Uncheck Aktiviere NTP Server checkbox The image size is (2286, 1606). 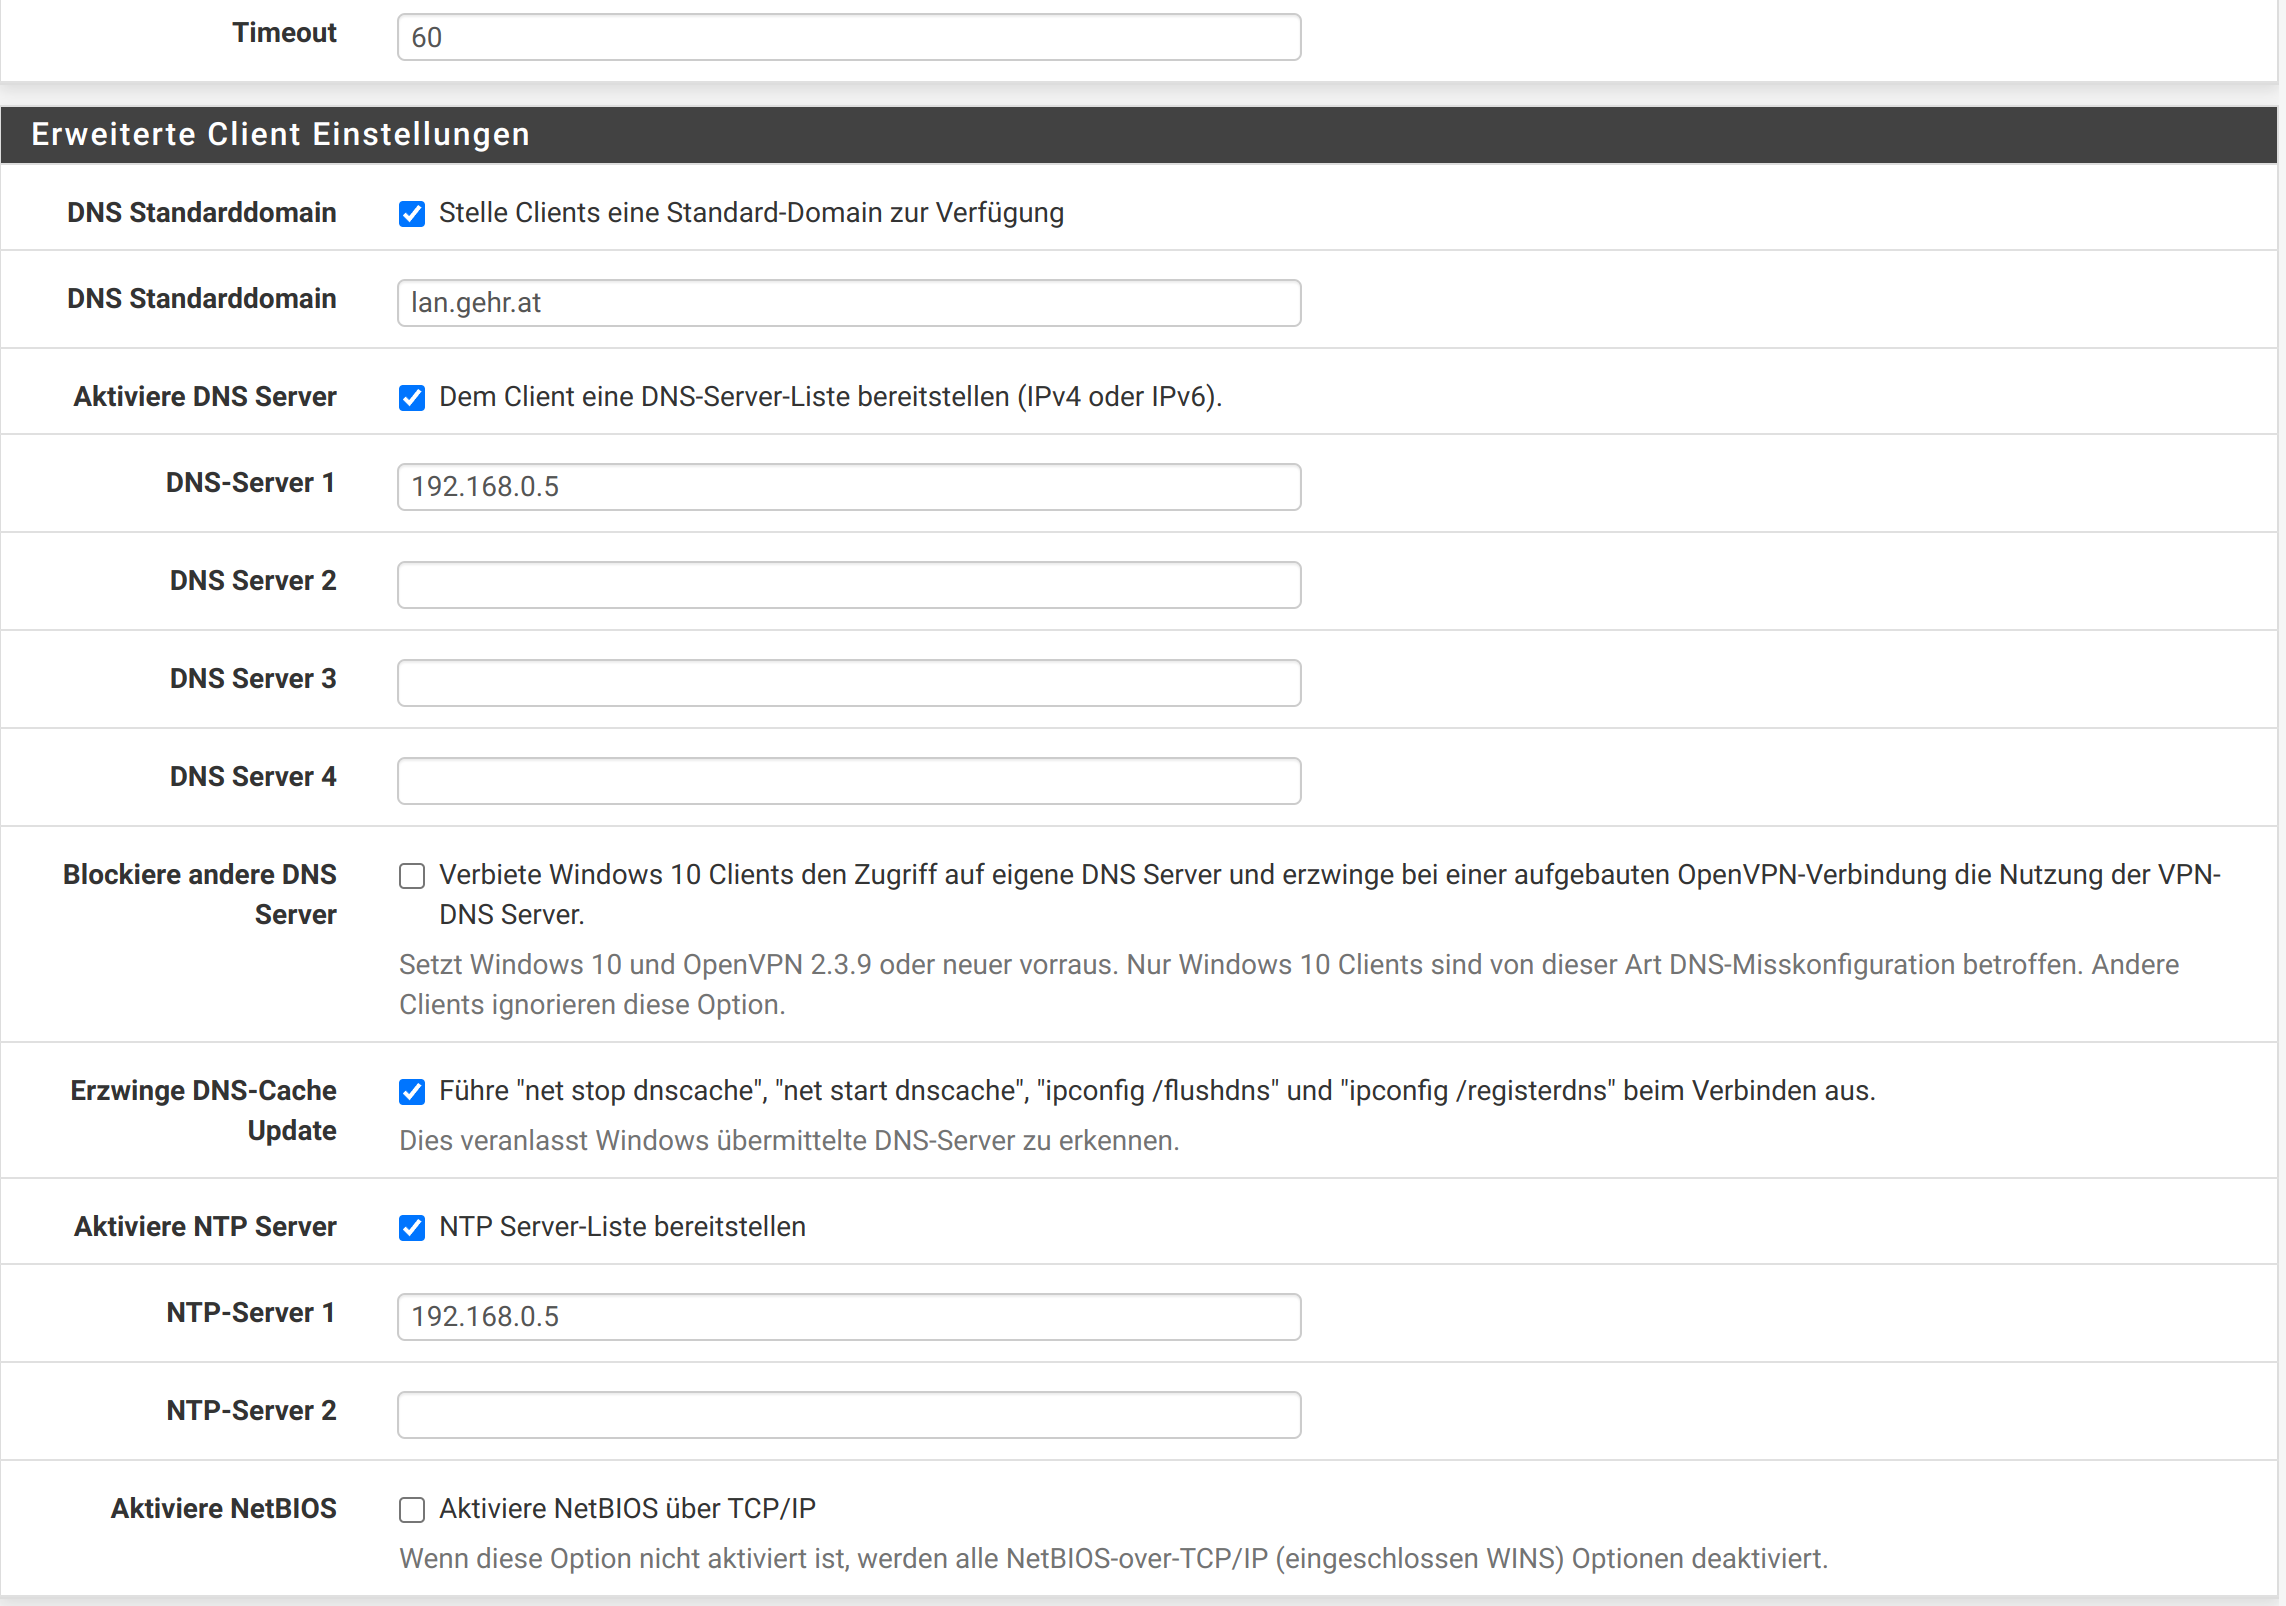[412, 1228]
